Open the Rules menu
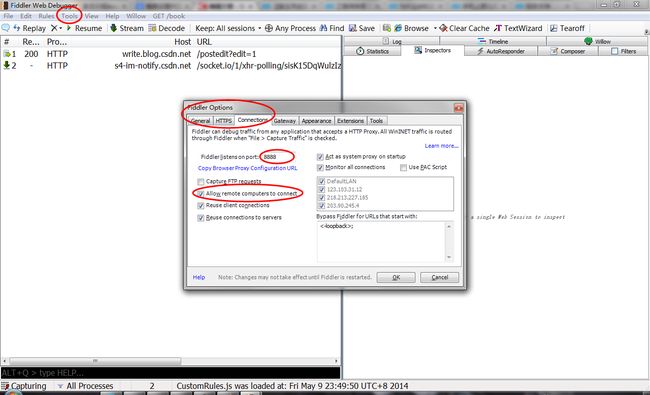The height and width of the screenshot is (395, 650). [46, 16]
